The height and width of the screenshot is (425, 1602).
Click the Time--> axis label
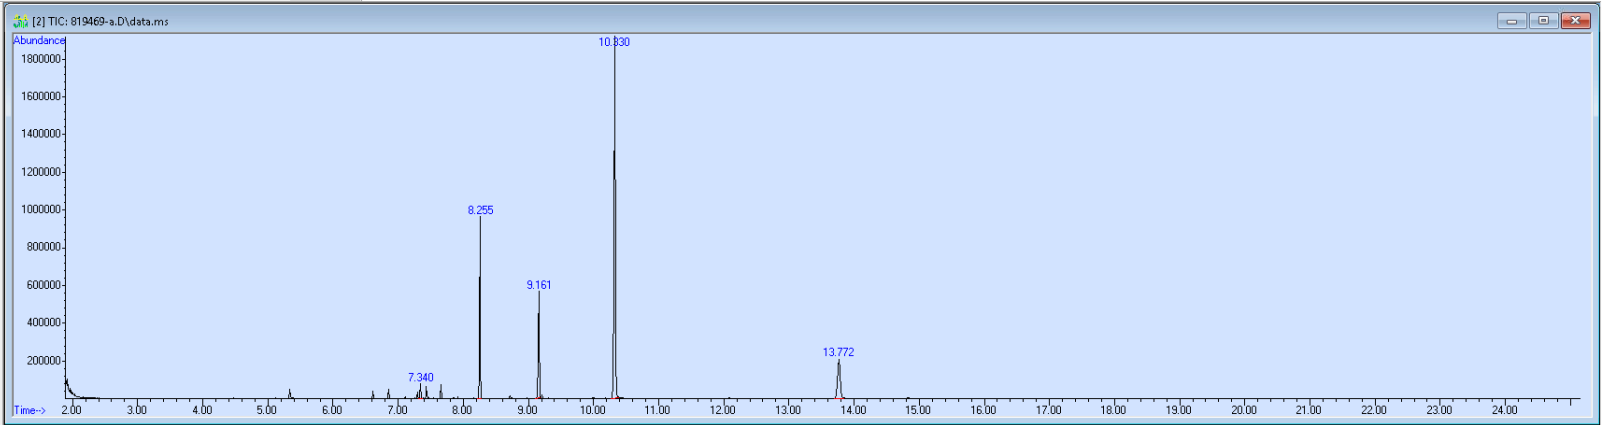click(x=29, y=410)
